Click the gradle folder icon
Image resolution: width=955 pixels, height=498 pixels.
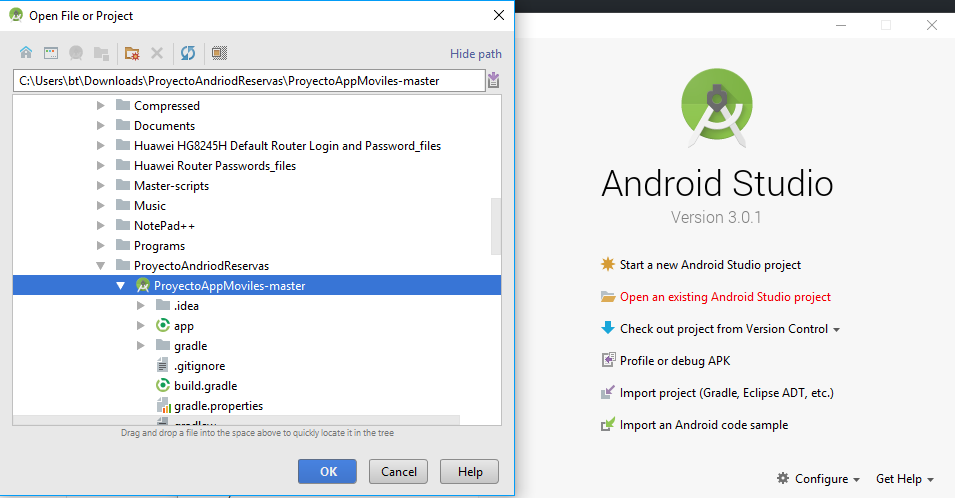(x=163, y=345)
